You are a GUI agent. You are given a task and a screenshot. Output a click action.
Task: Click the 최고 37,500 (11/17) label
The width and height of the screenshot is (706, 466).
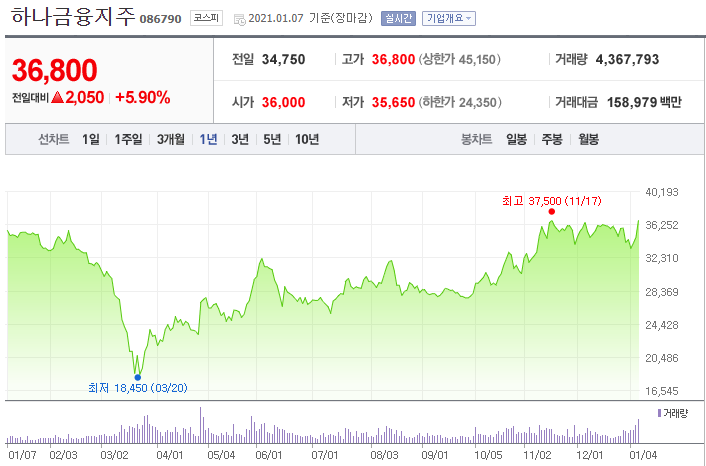552,201
